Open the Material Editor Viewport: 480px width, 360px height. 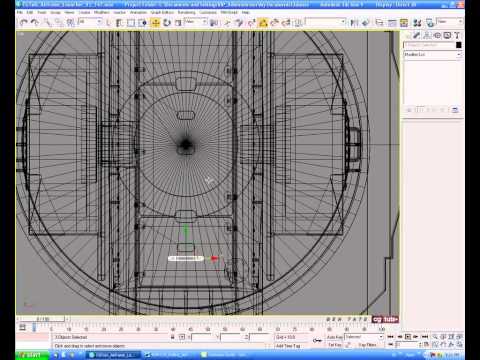[x=417, y=23]
